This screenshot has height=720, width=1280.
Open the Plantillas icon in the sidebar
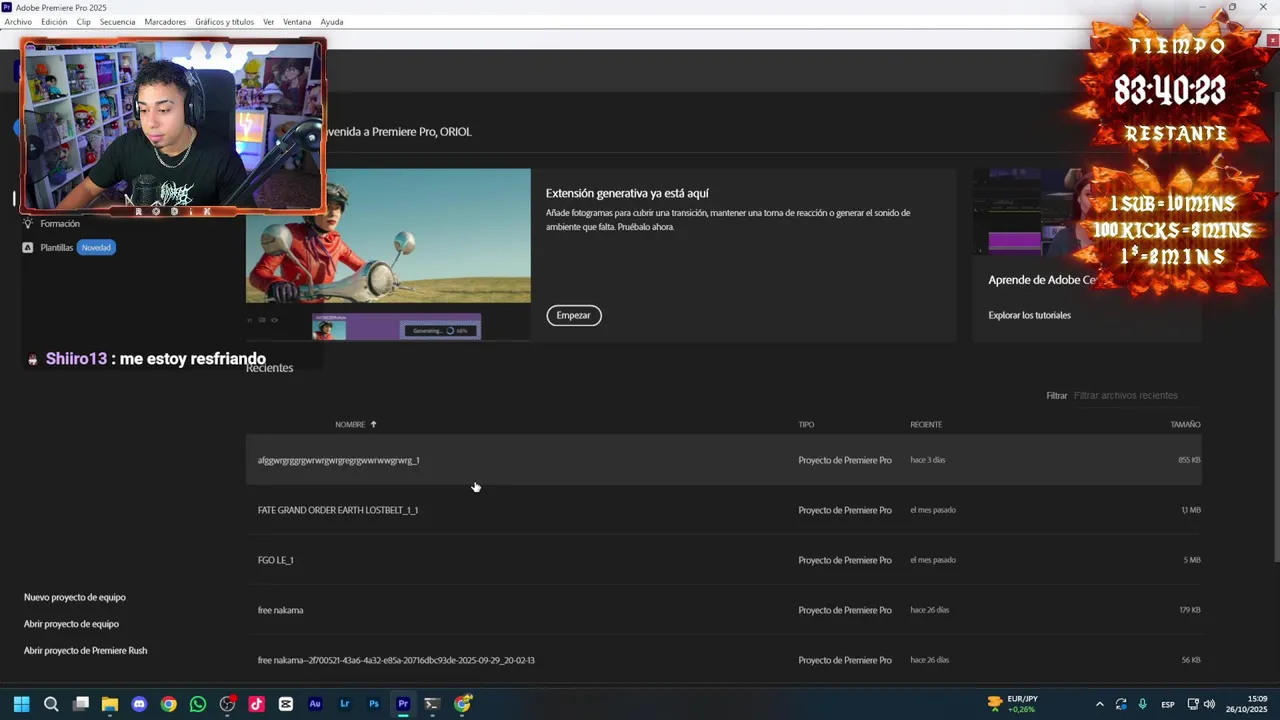(28, 248)
